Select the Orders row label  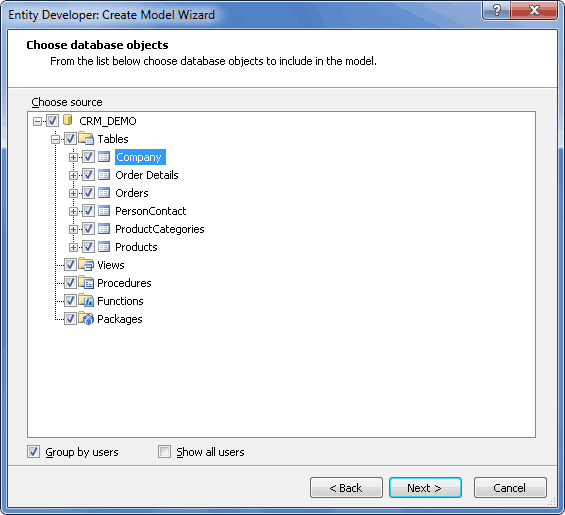click(x=132, y=193)
